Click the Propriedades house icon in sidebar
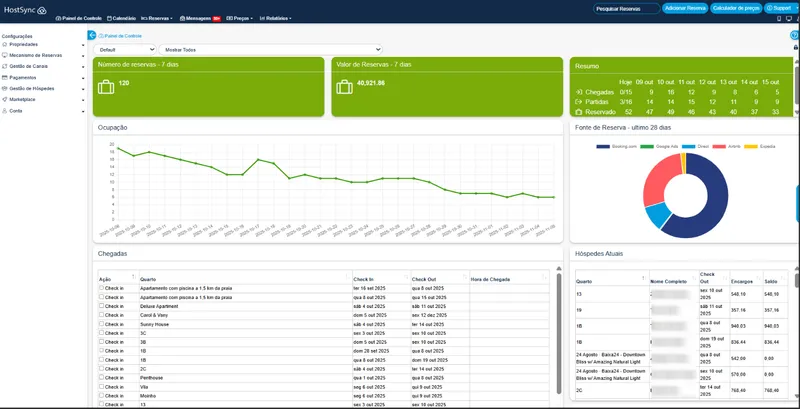 pos(5,44)
